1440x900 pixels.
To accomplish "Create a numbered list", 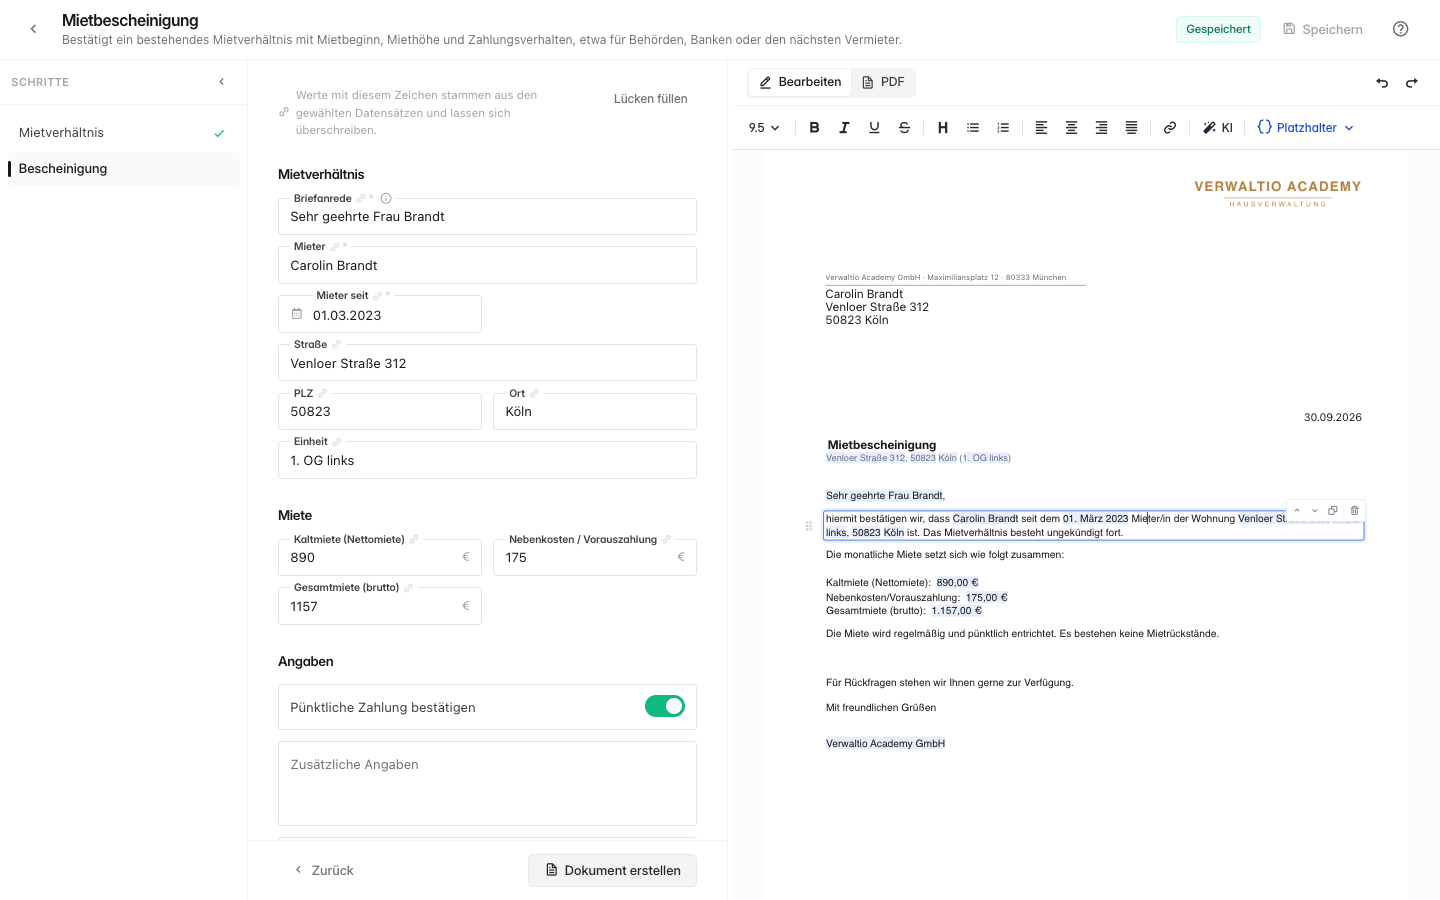I will click(x=1003, y=128).
